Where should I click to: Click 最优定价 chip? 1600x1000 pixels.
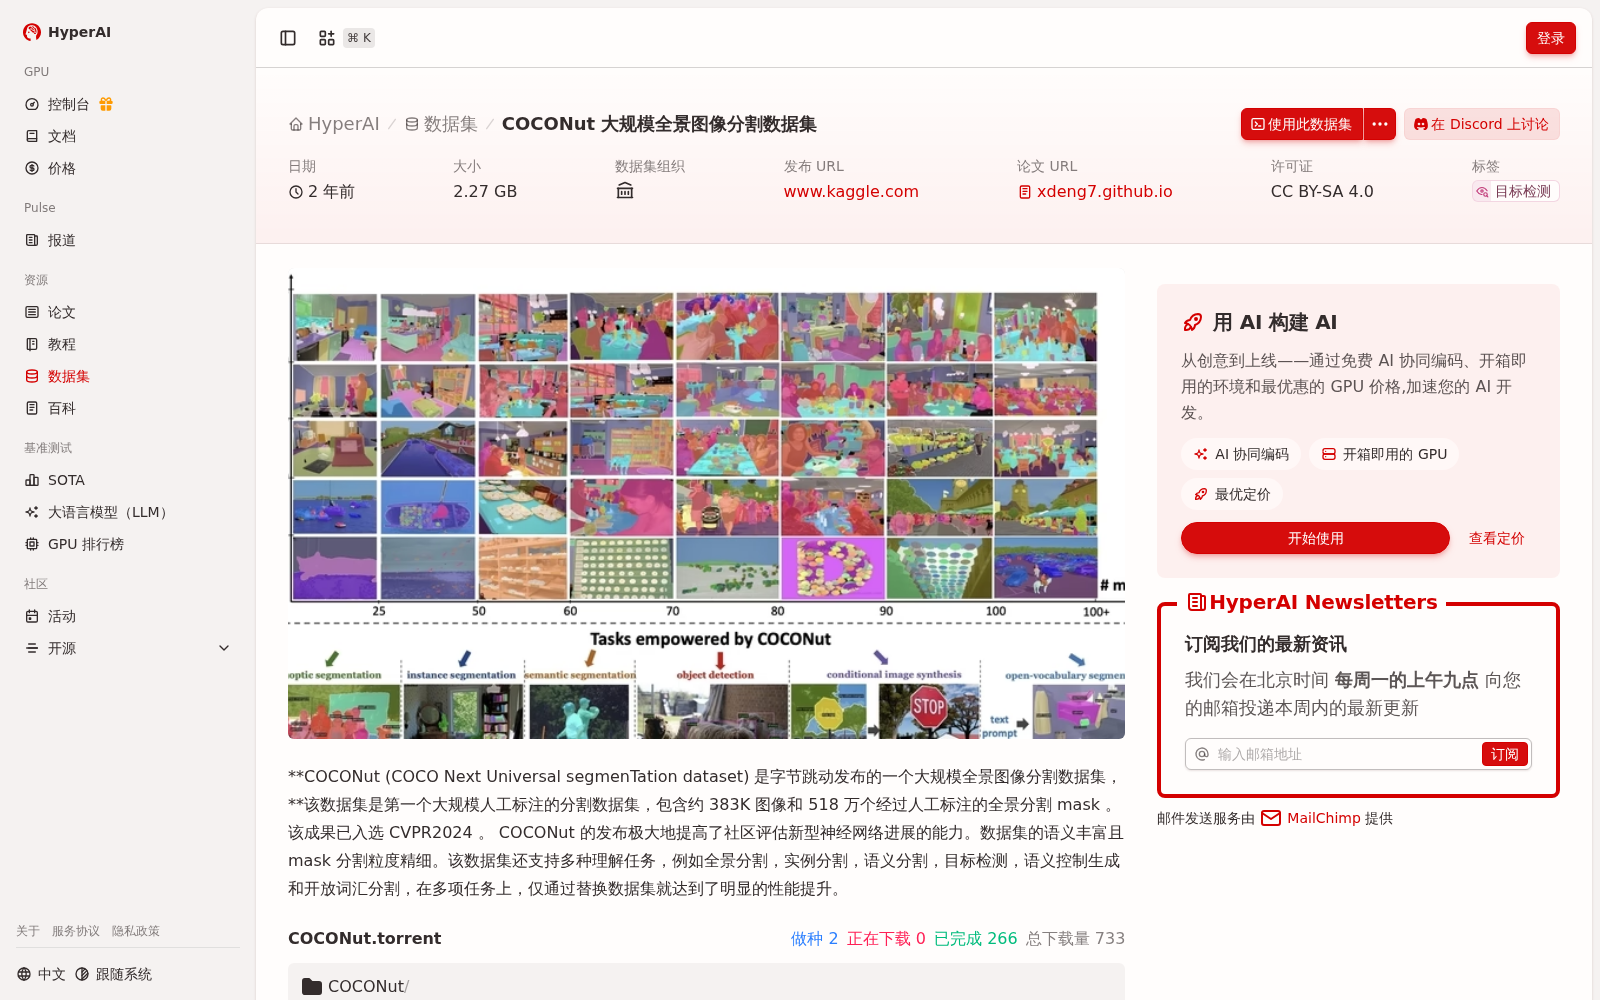(1232, 494)
